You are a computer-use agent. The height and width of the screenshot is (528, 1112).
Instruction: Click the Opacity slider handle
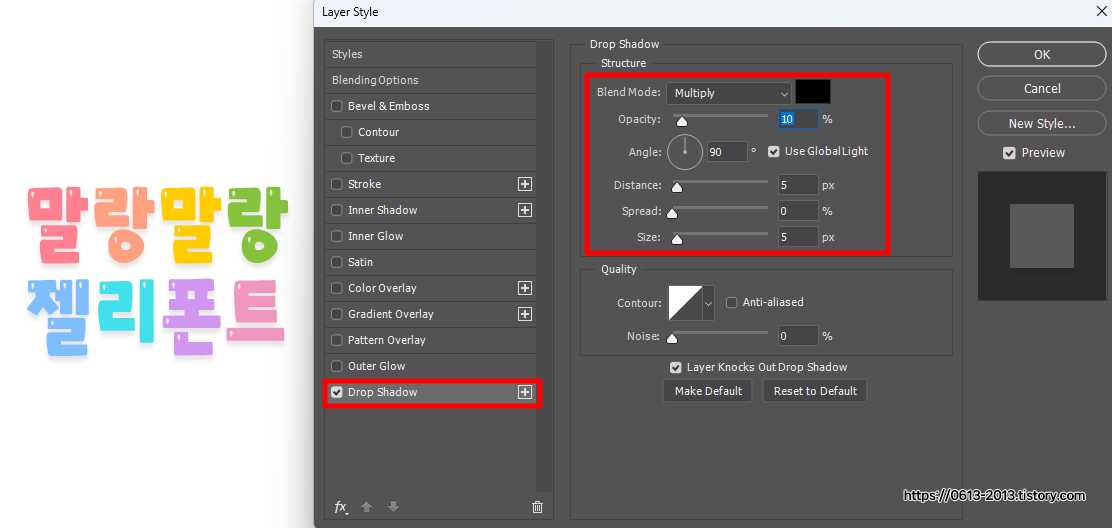682,121
